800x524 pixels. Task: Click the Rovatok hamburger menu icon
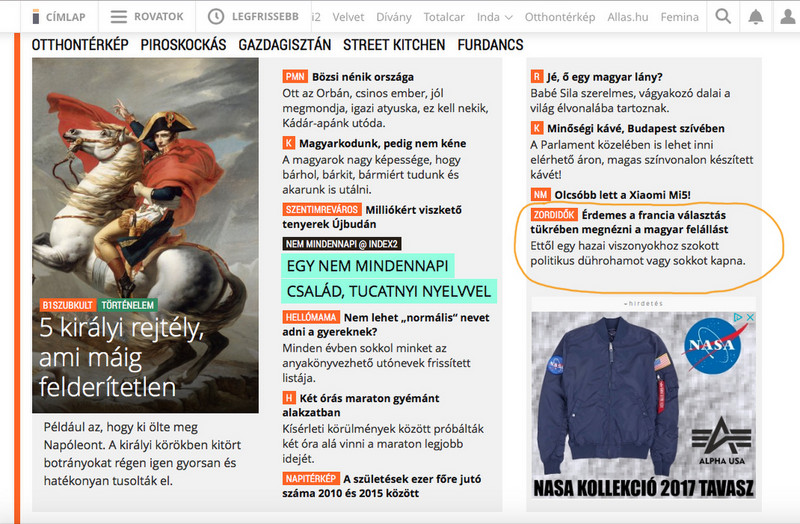118,17
